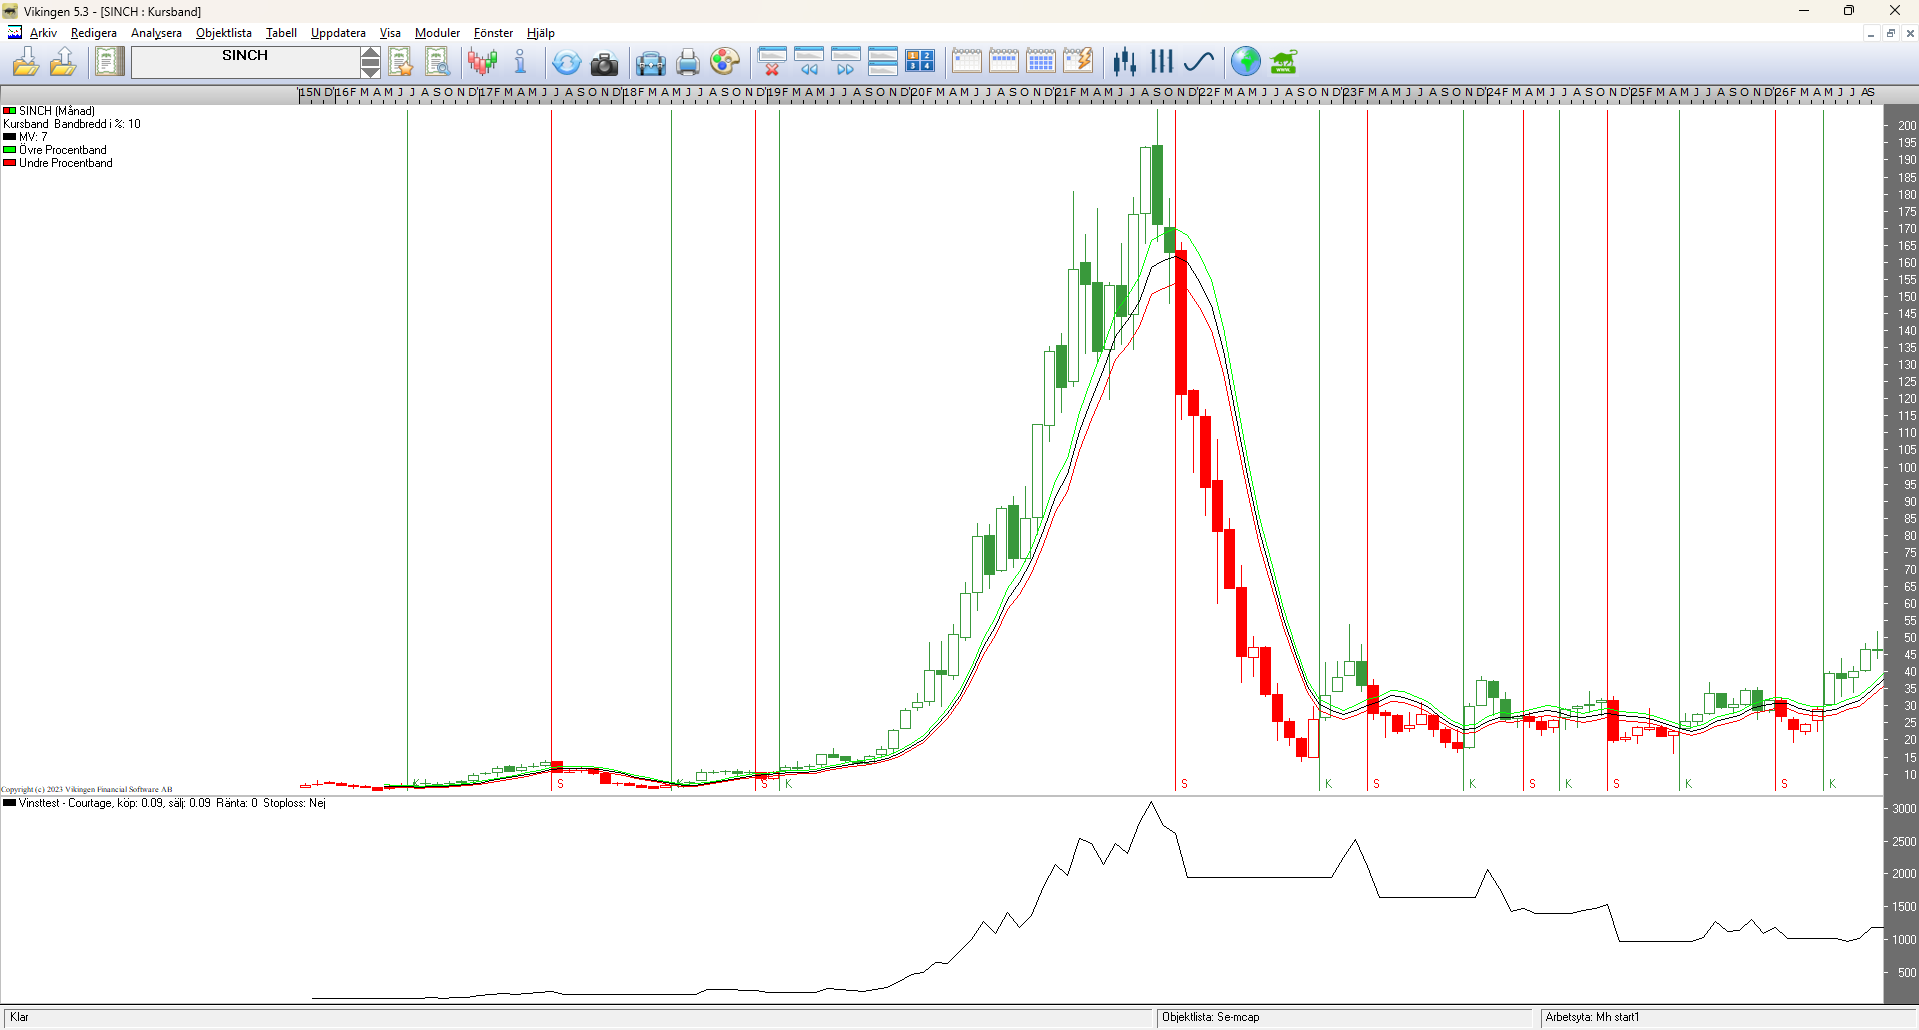Open the Visa menu
1919x1030 pixels.
coord(390,33)
